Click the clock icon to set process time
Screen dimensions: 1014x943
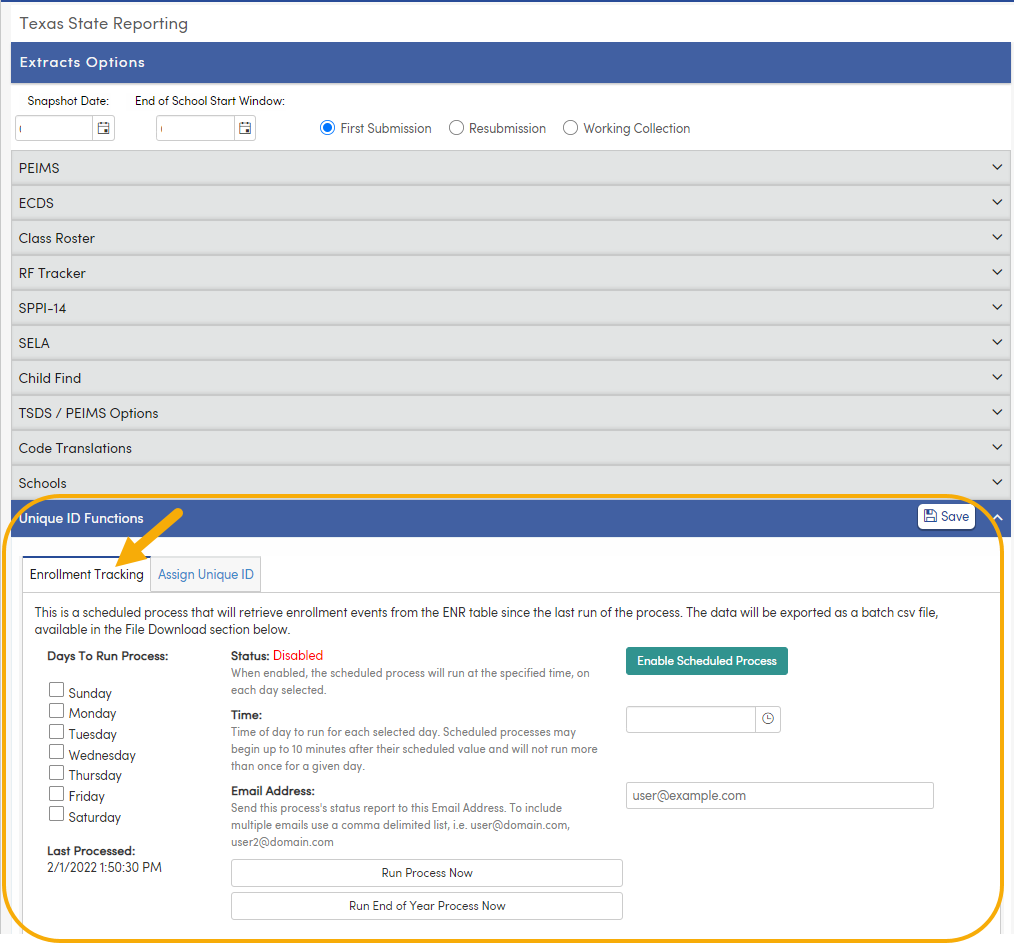pyautogui.click(x=768, y=718)
